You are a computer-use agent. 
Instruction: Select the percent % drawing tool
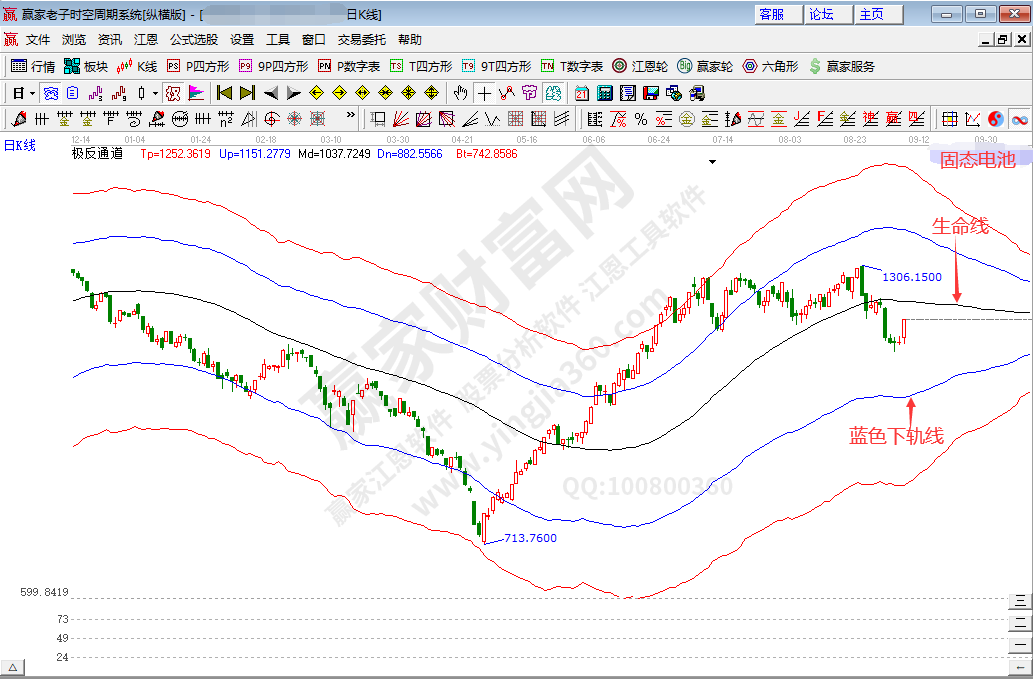coord(641,119)
